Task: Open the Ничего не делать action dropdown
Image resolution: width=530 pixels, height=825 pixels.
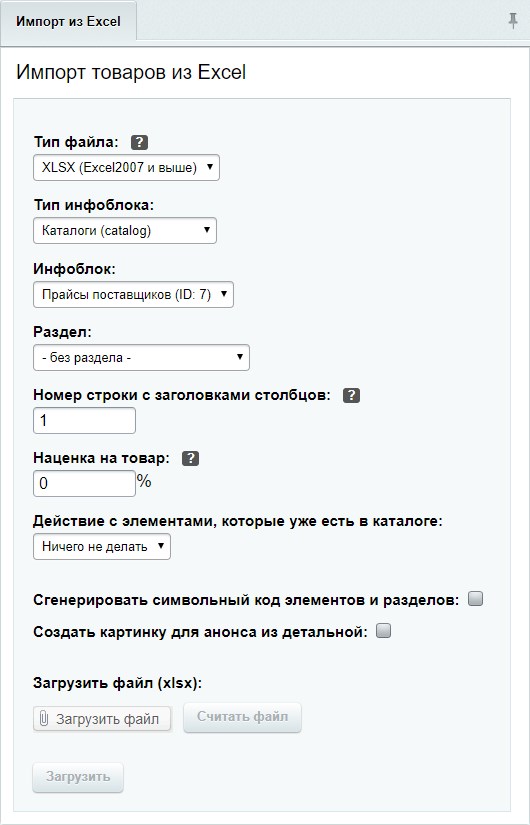Action: (102, 547)
